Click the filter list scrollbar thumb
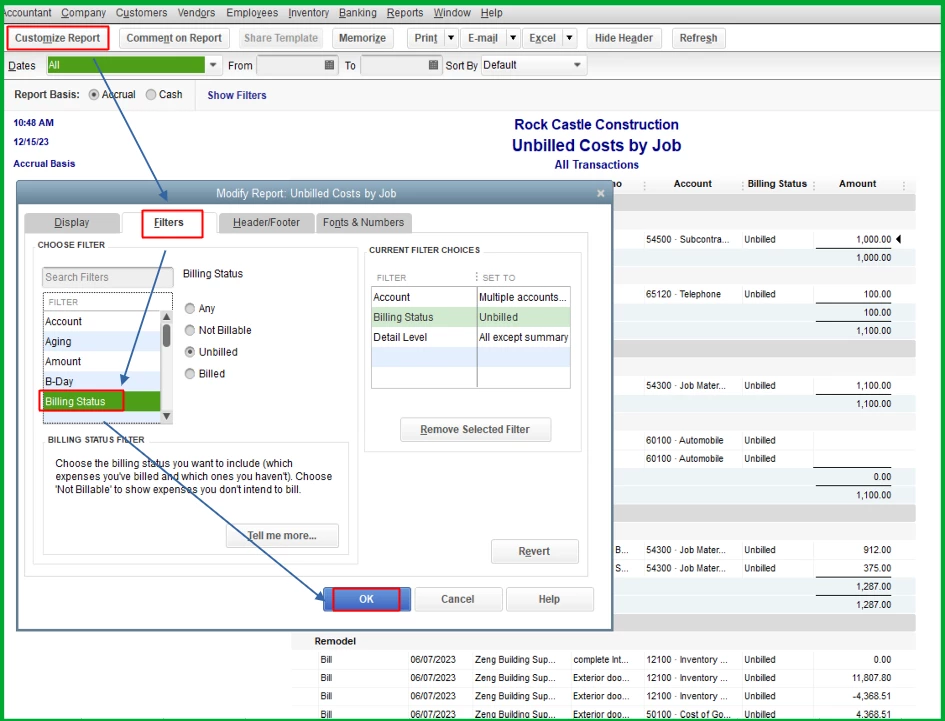The width and height of the screenshot is (945, 721). point(167,336)
